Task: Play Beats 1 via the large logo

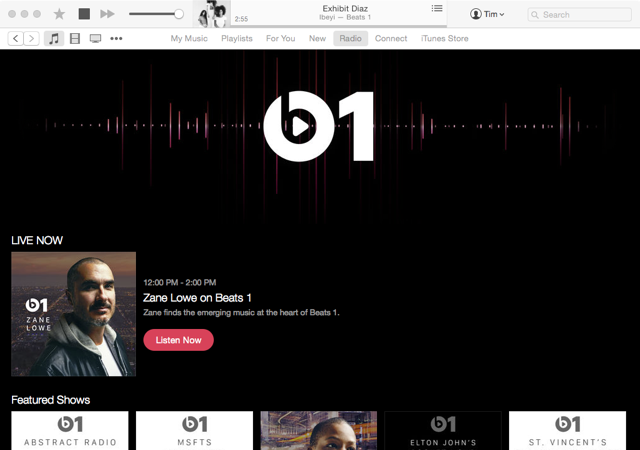Action: [318, 127]
